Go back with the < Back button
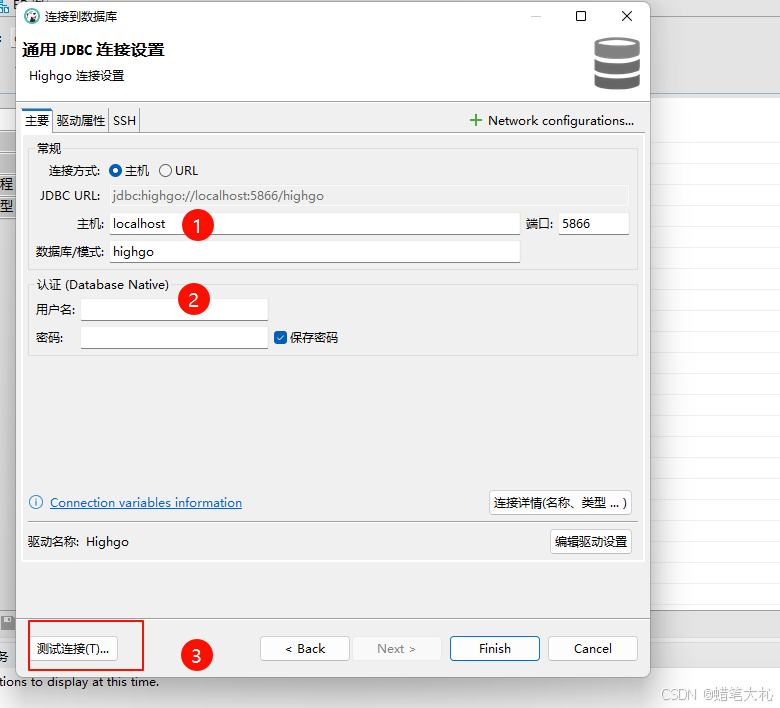Screen dimensions: 780x708 click(305, 649)
